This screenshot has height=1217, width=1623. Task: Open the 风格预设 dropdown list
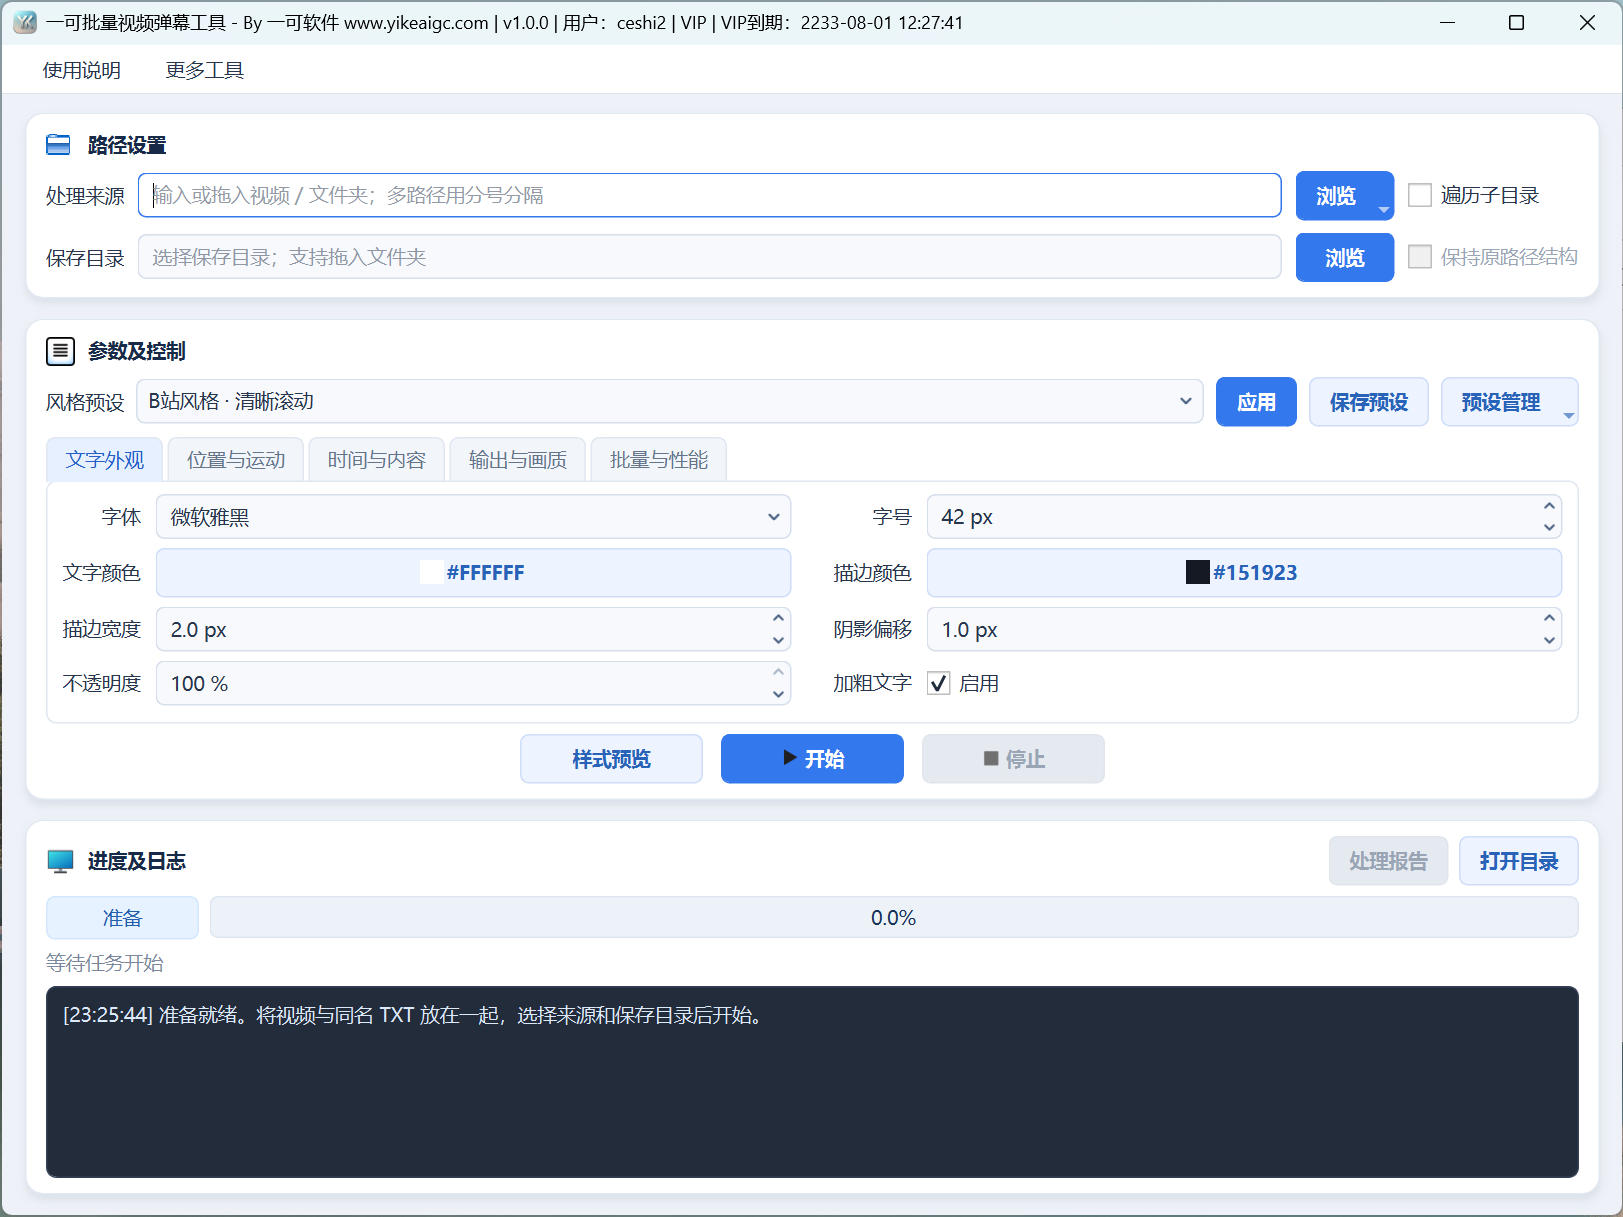(x=669, y=401)
